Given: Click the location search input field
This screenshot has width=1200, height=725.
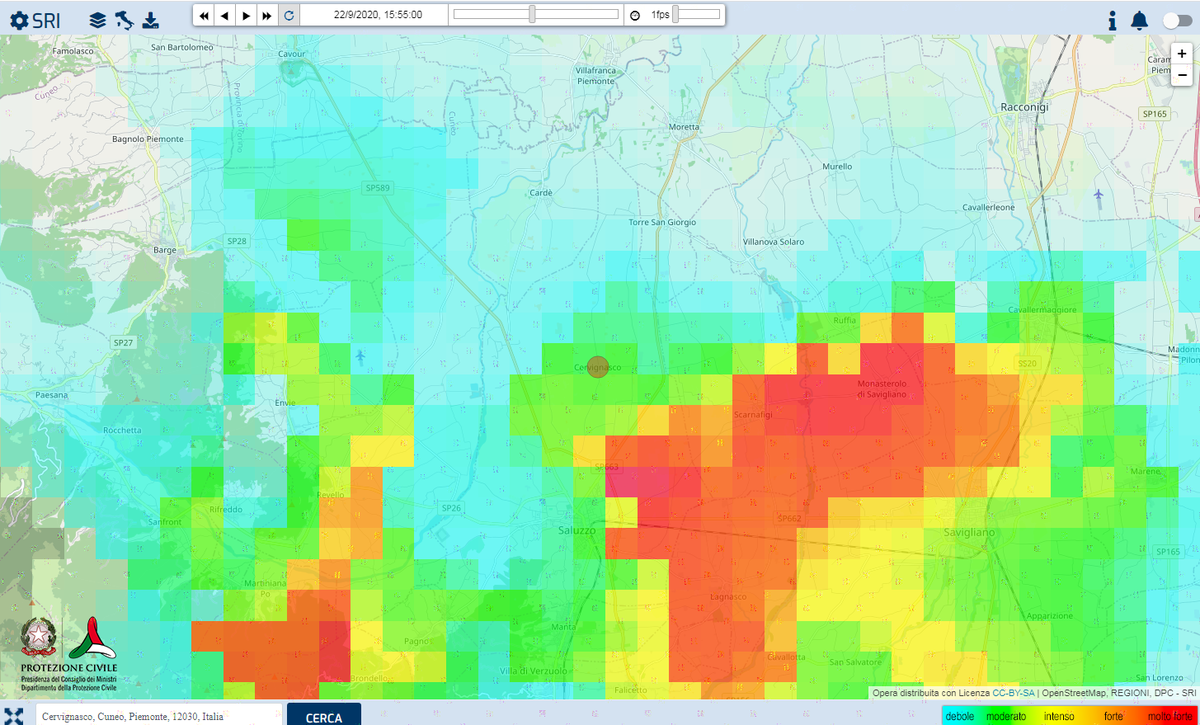Looking at the screenshot, I should tap(158, 715).
